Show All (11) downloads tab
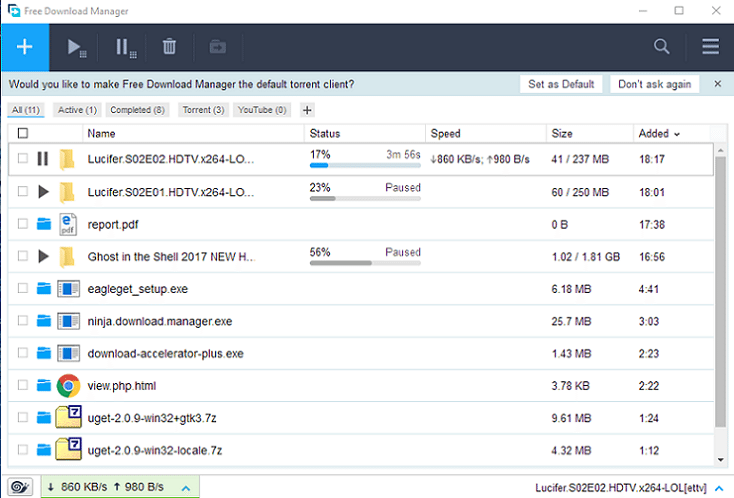 (x=26, y=110)
